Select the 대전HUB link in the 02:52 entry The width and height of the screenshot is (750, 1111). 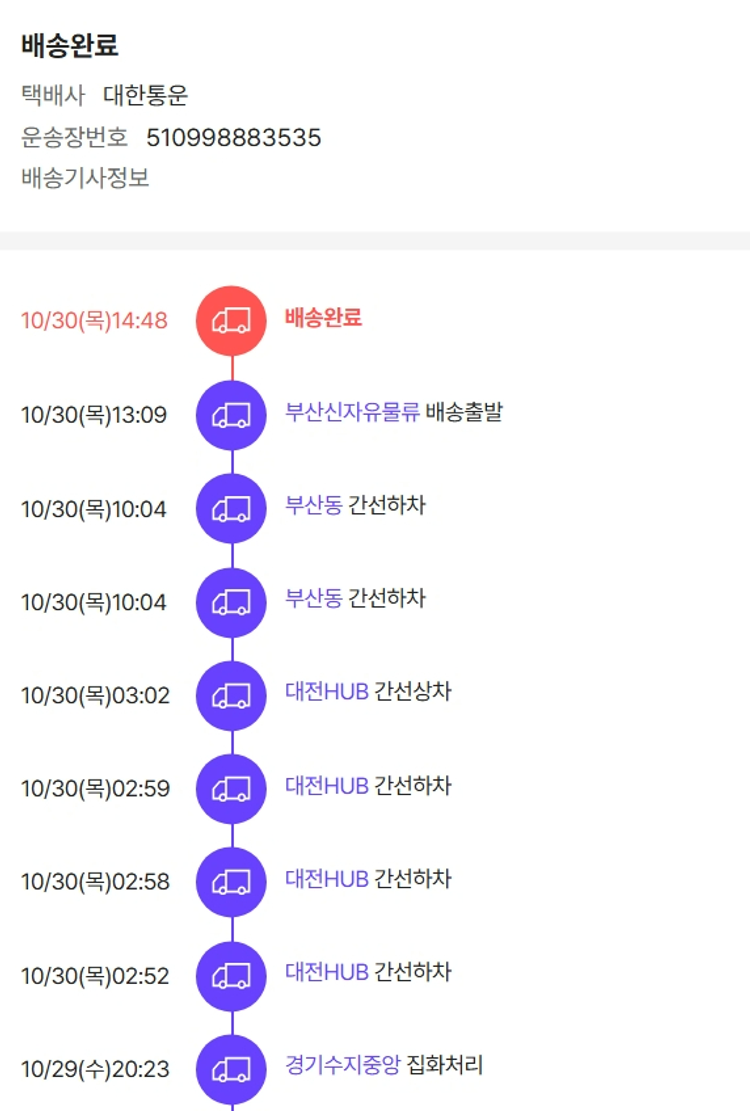click(326, 972)
